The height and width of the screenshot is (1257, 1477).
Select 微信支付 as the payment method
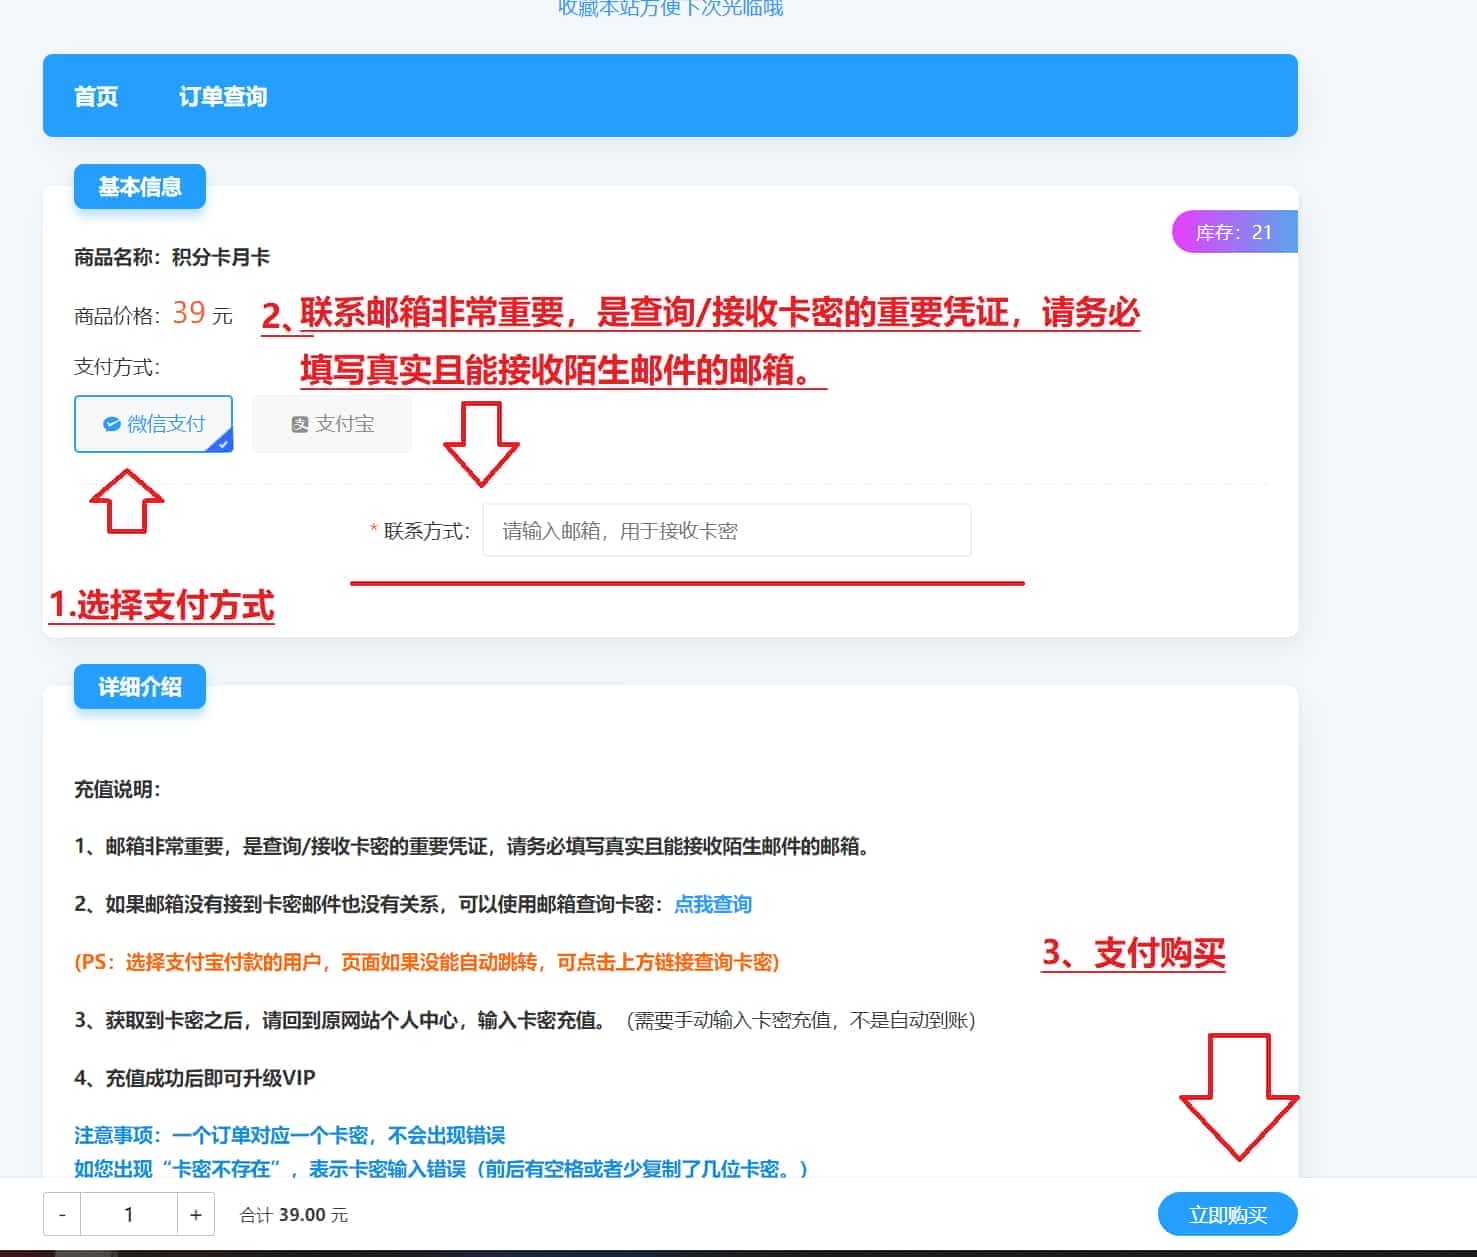pyautogui.click(x=154, y=424)
